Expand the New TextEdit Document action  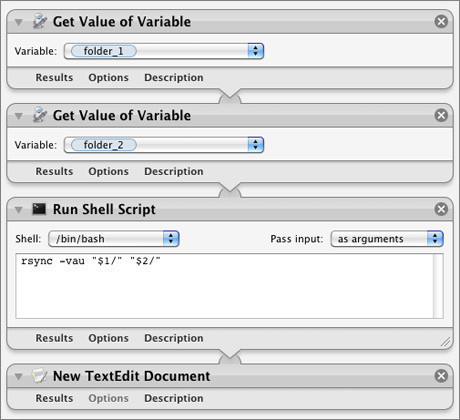tap(19, 377)
